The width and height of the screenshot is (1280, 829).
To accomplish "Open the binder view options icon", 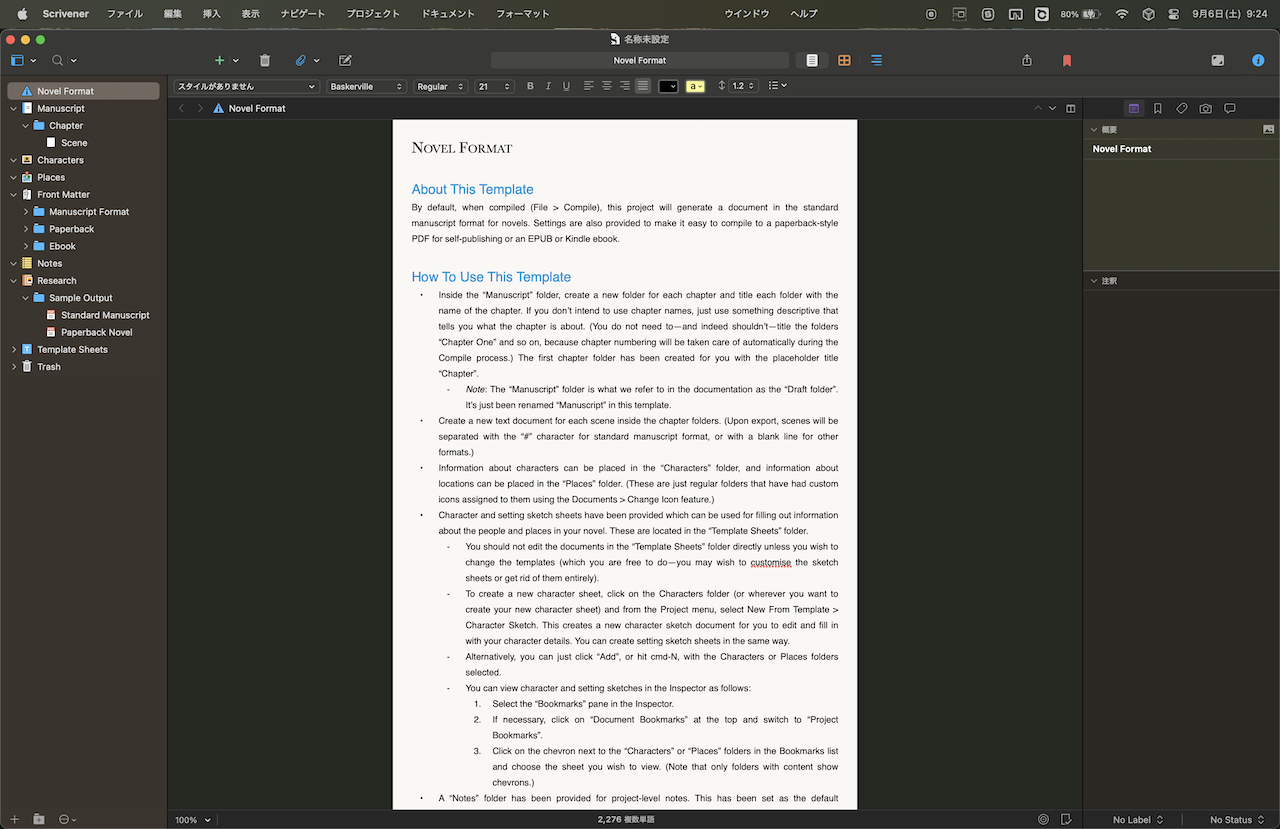I will coord(18,60).
